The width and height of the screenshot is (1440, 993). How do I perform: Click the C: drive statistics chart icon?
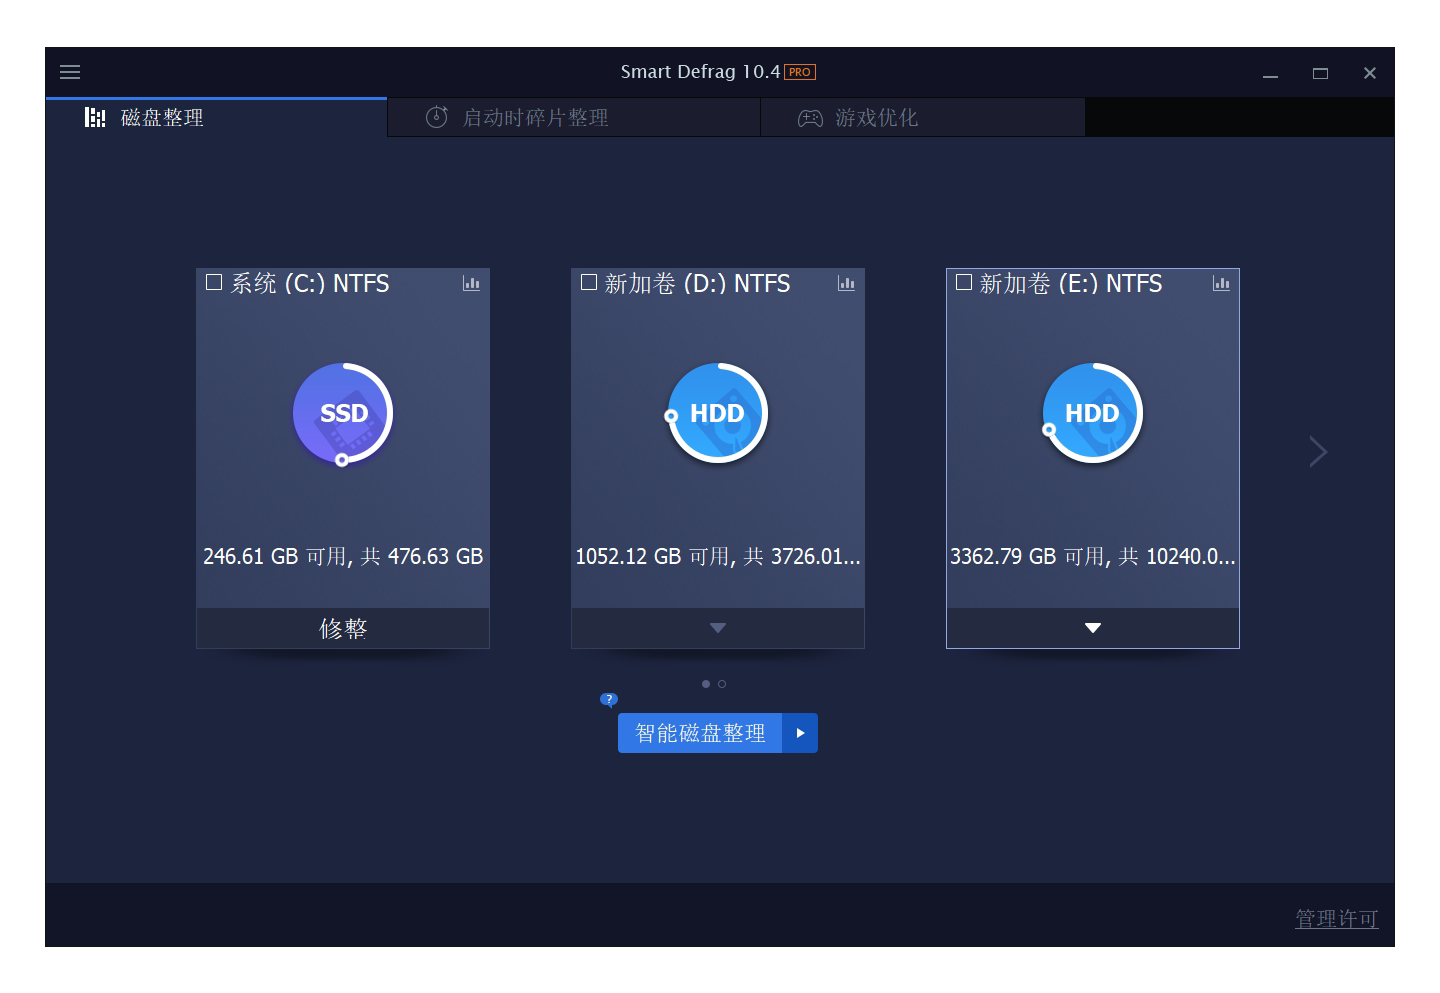471,284
